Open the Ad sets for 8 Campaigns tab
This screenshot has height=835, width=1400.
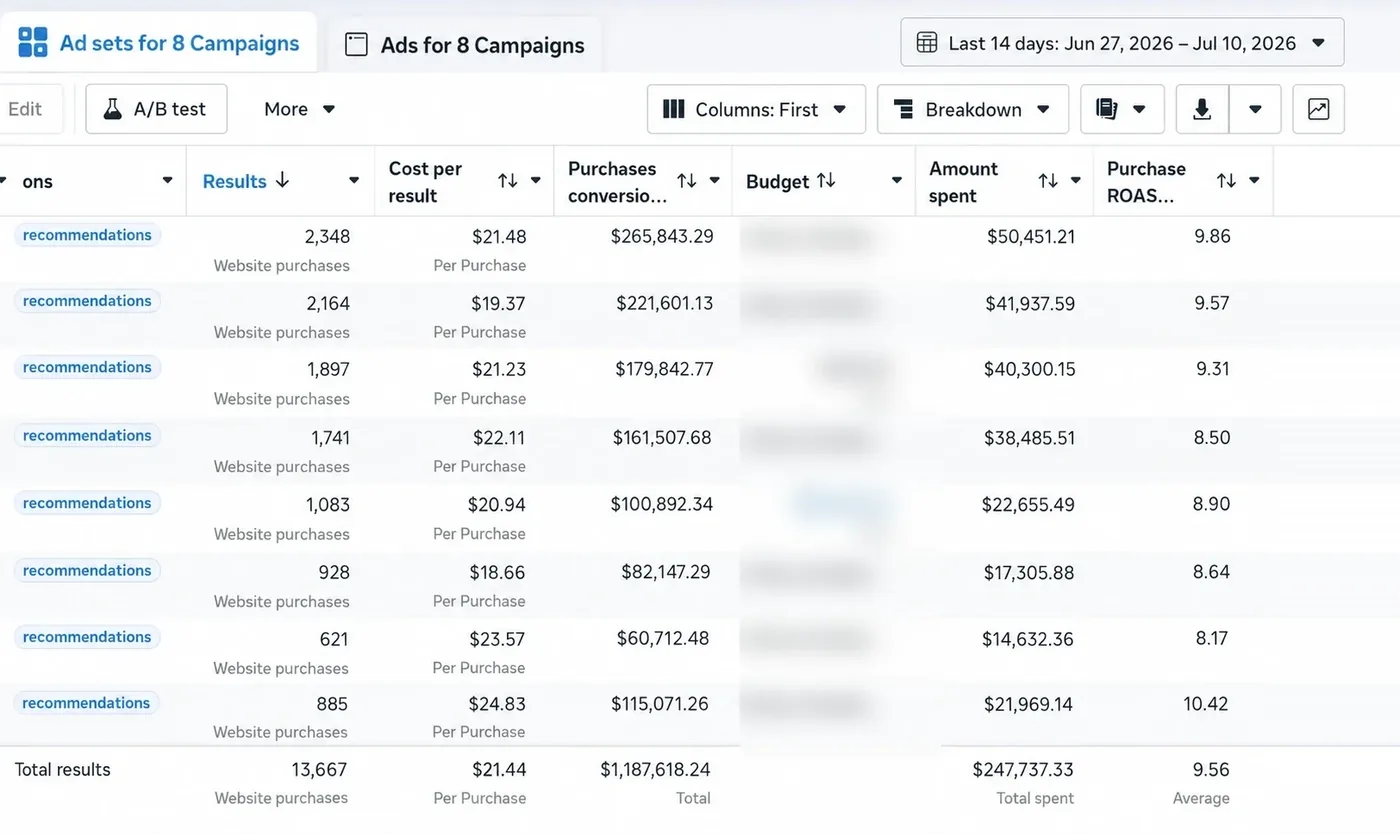pyautogui.click(x=158, y=43)
